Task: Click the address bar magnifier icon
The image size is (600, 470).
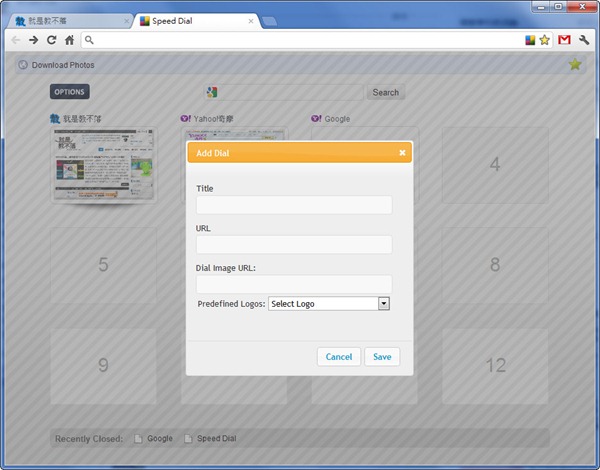Action: [x=89, y=40]
